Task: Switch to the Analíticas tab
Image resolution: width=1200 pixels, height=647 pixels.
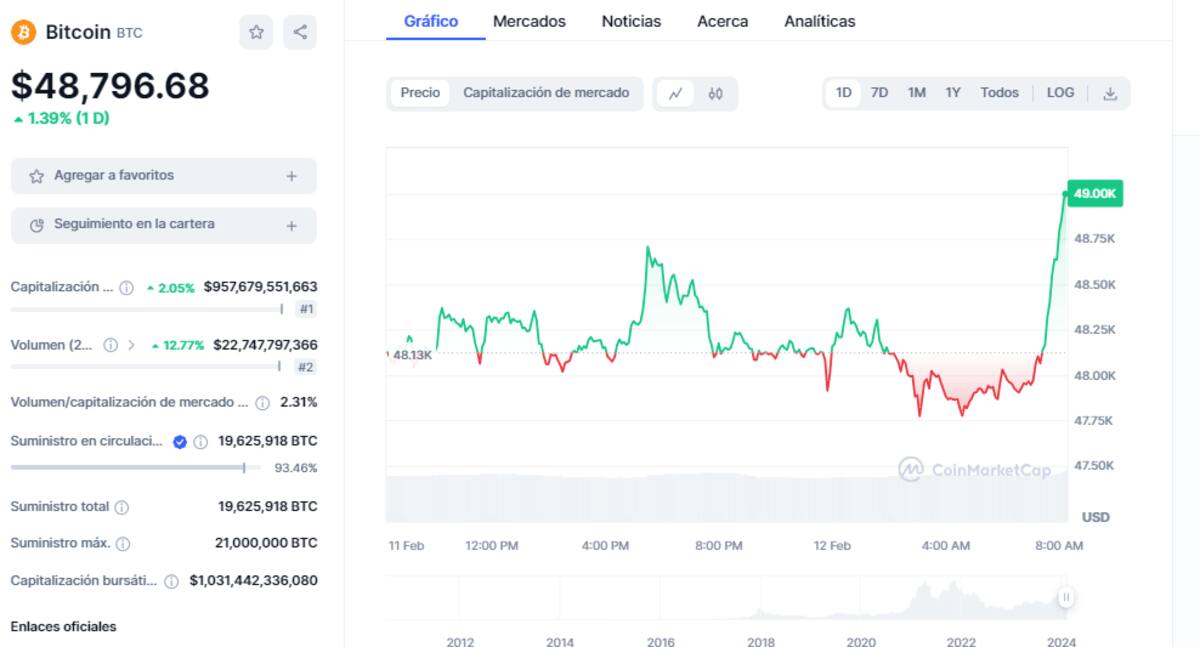Action: tap(819, 21)
